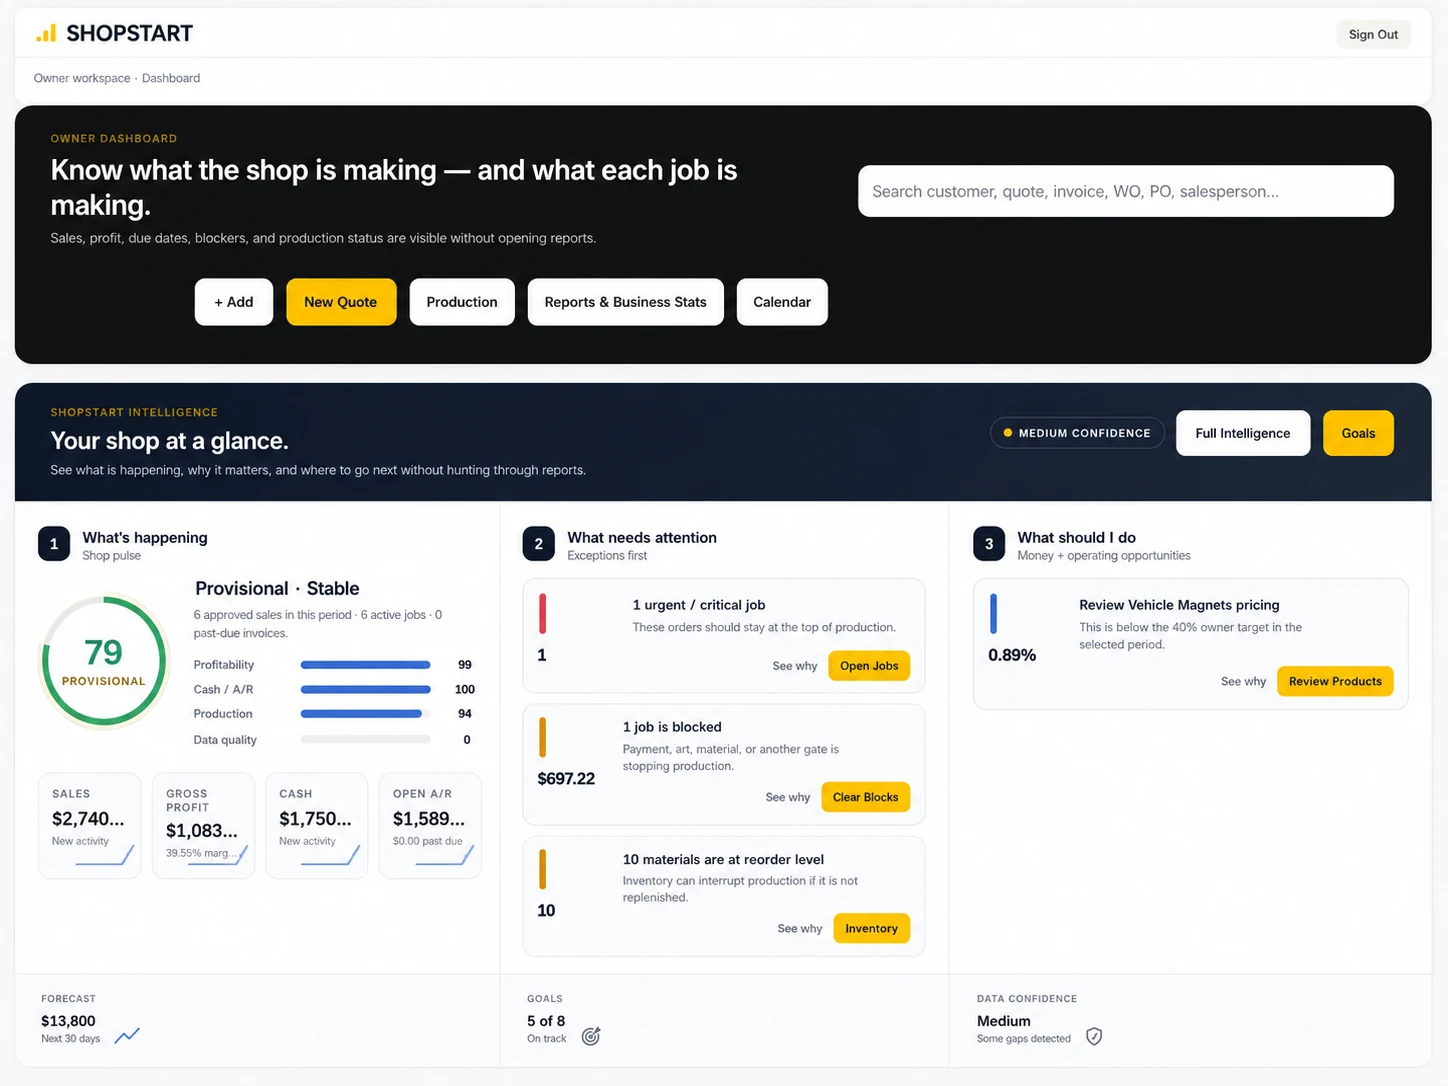Viewport: 1448px width, 1086px height.
Task: Click the Gross Profit card sparkline
Action: click(x=218, y=856)
